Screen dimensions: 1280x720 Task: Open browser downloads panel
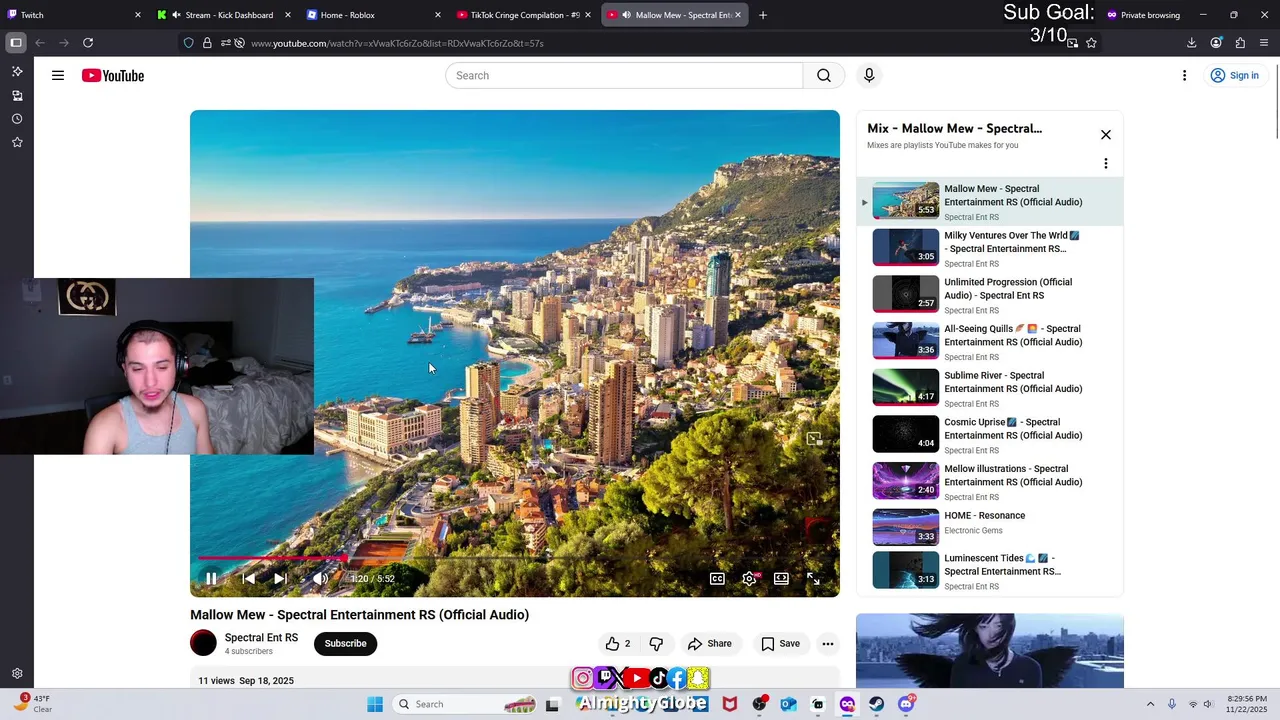[x=1192, y=43]
